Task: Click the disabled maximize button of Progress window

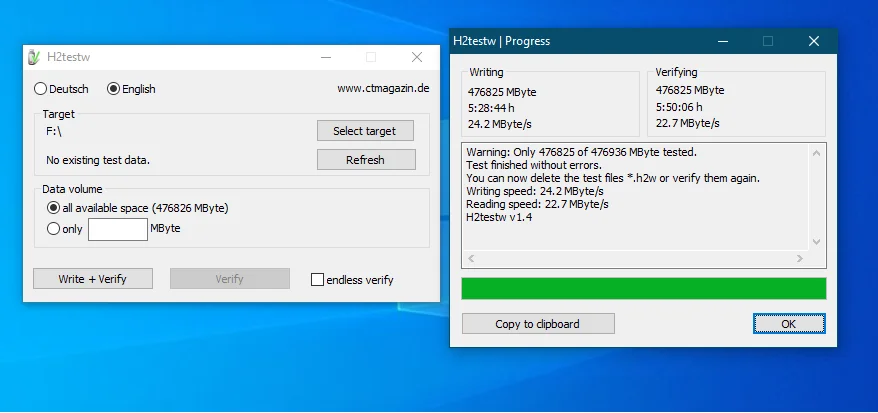Action: point(768,41)
